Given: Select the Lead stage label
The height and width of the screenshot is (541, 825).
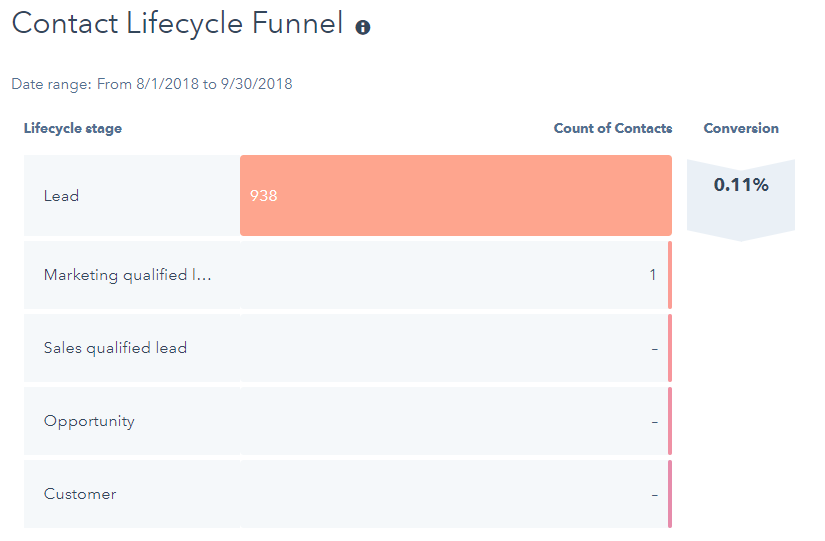Looking at the screenshot, I should [x=61, y=196].
